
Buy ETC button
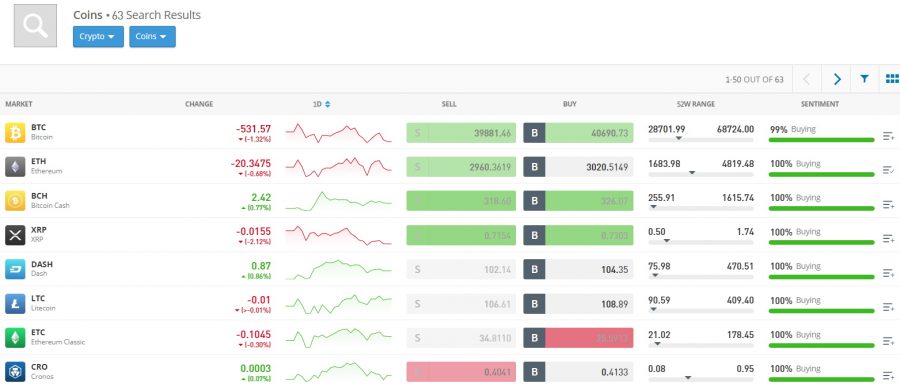coord(578,338)
